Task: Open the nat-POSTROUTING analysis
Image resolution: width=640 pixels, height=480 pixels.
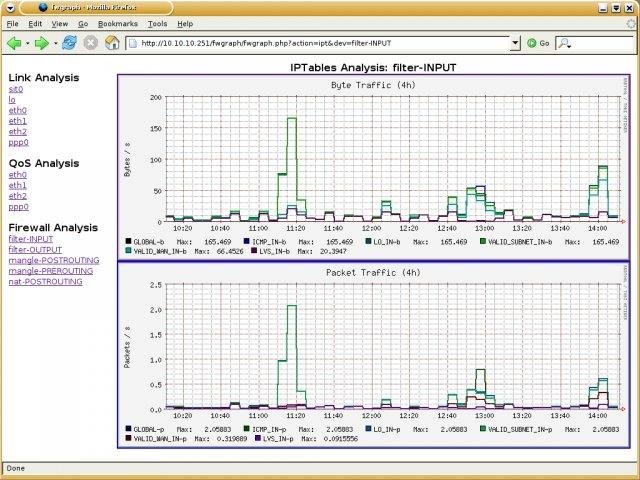Action: pos(46,282)
